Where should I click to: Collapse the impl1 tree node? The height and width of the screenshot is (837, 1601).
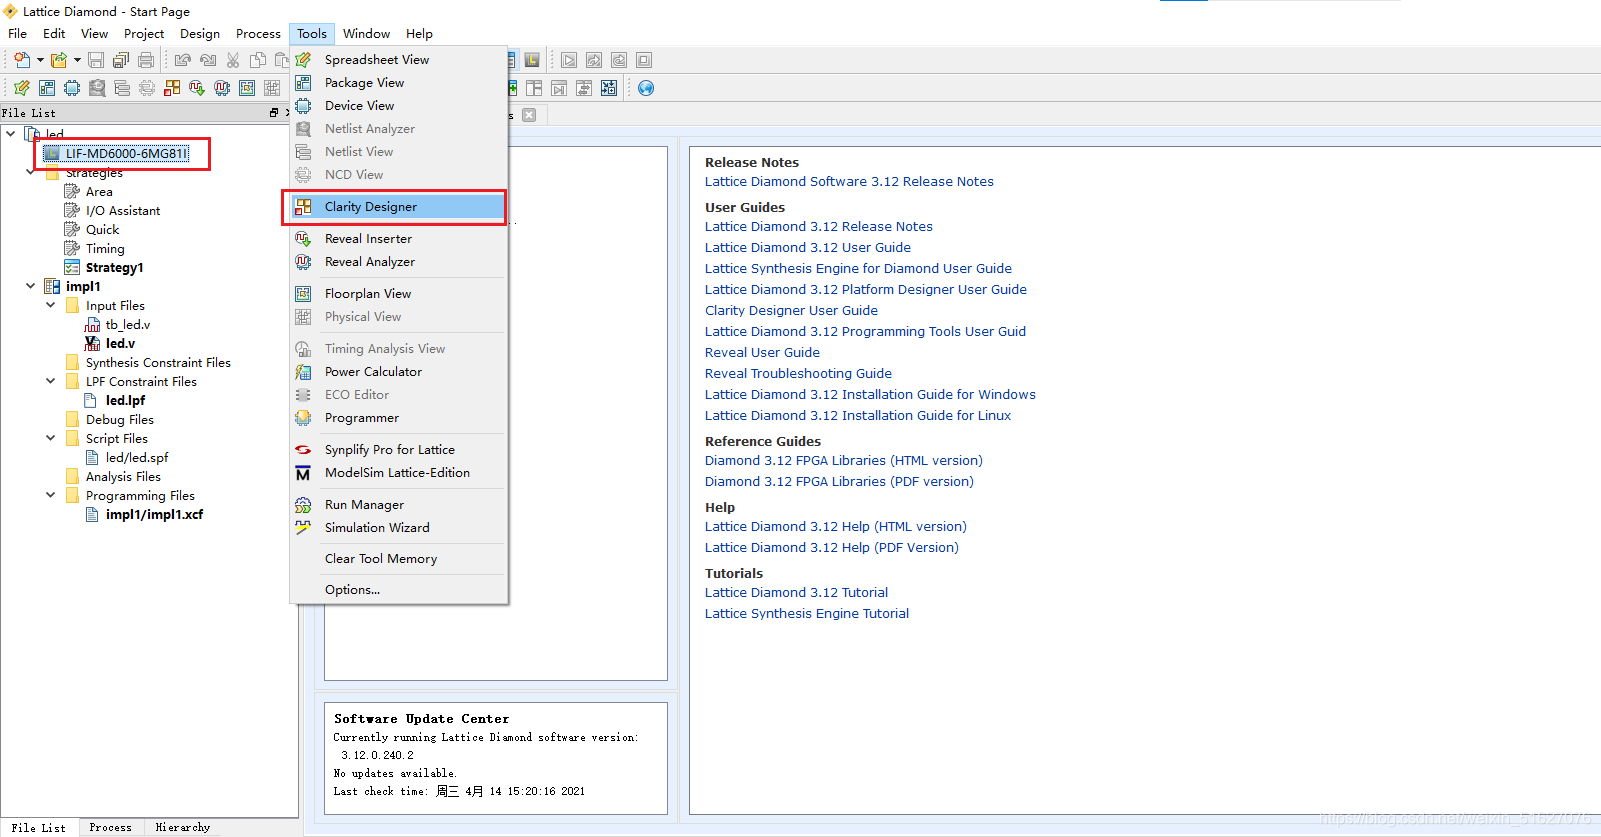(30, 286)
